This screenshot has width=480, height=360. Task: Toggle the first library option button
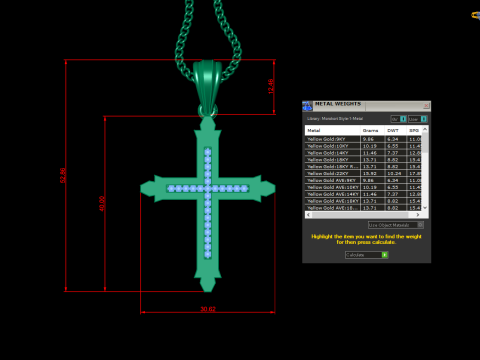point(398,119)
